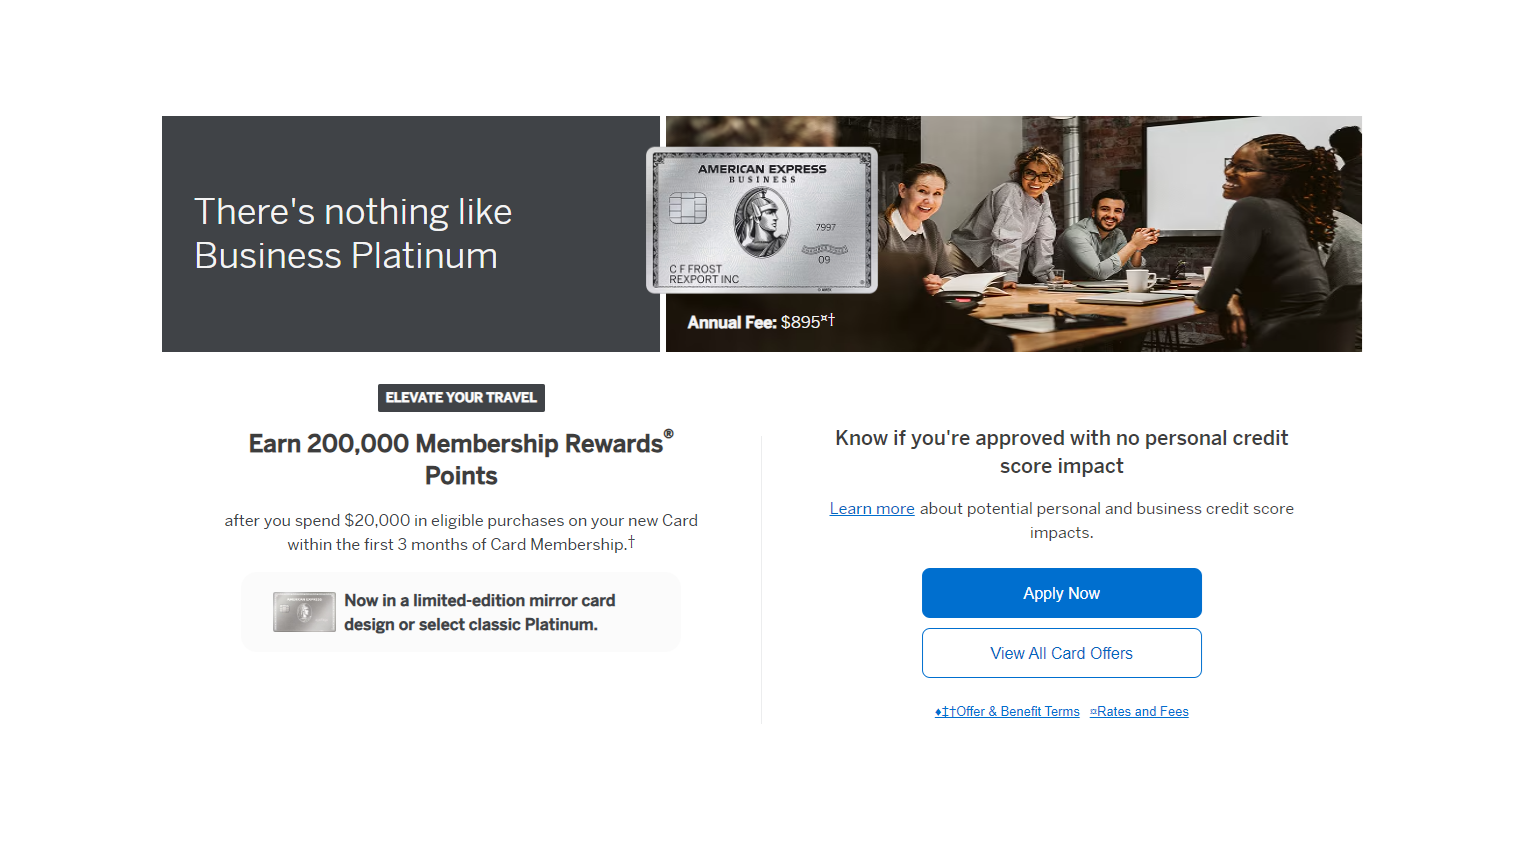The height and width of the screenshot is (864, 1536).
Task: Open the Rates and Fees link
Action: [x=1140, y=712]
